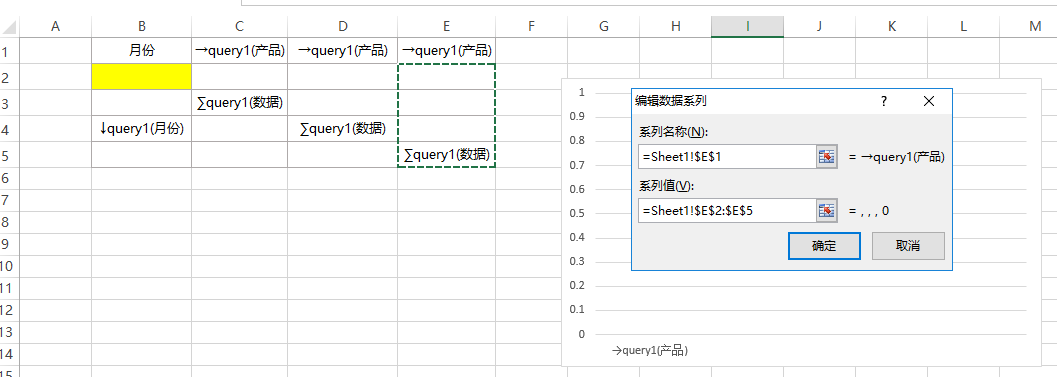Viewport: 1057px width, 377px height.
Task: Focus the 系列值 input field
Action: point(727,210)
